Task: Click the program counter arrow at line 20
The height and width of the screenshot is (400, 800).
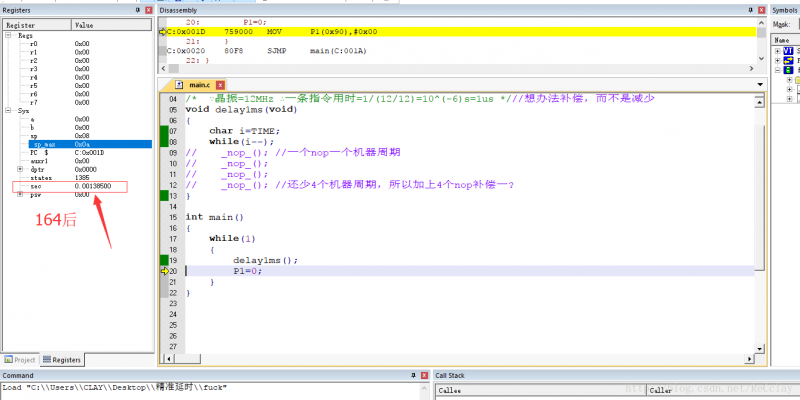Action: (x=164, y=271)
